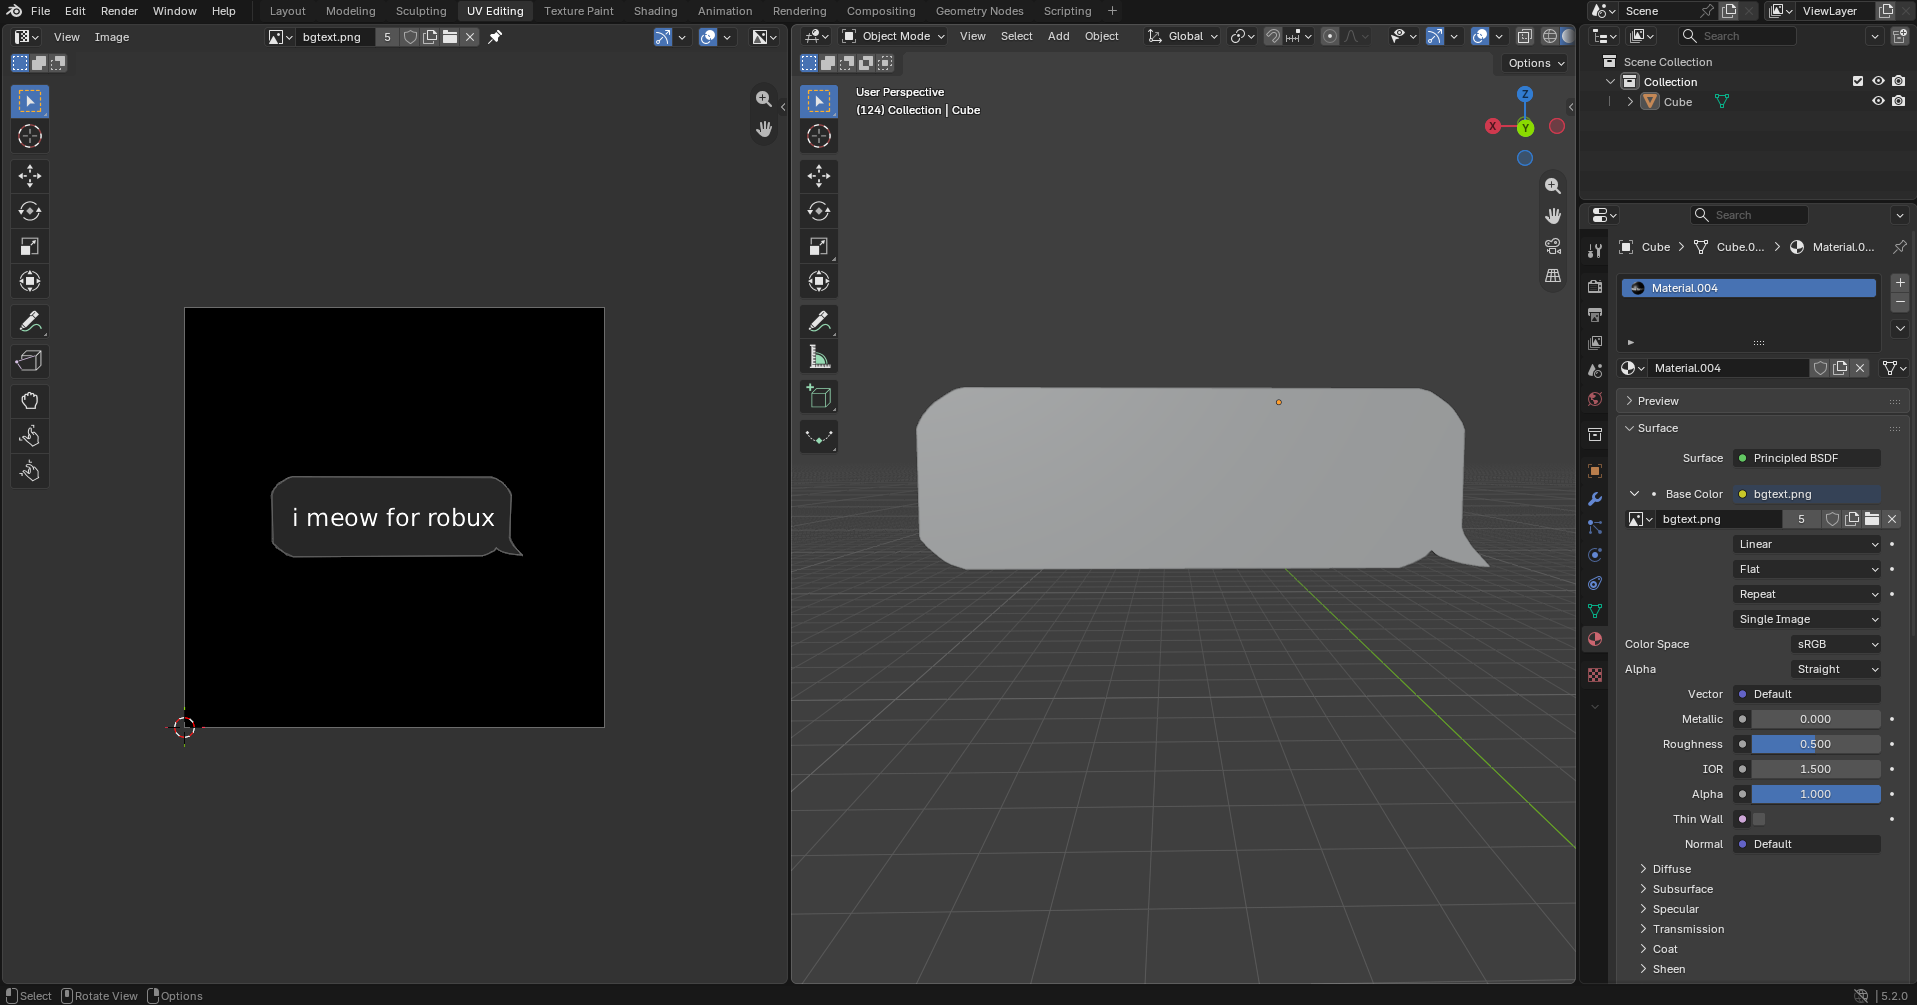Choose the Scale tool in 3D viewport

point(819,246)
